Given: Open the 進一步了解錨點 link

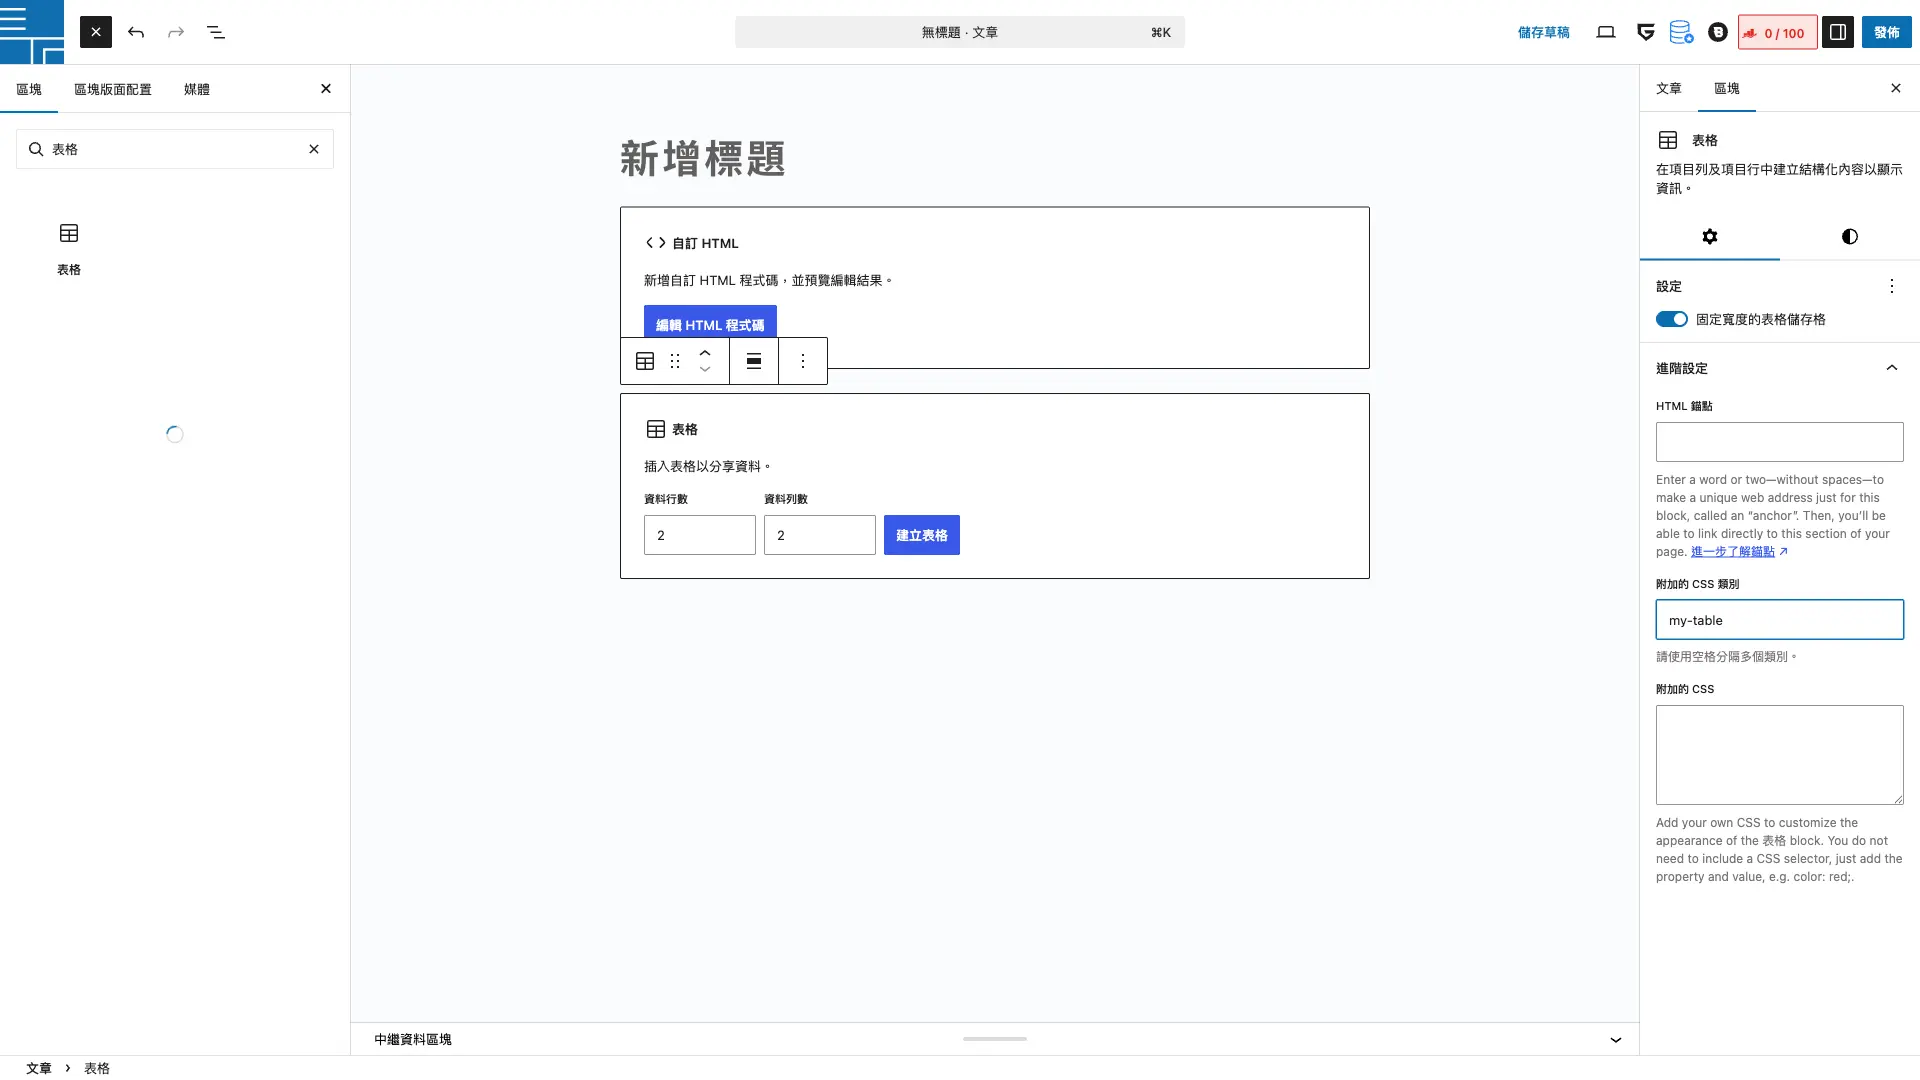Looking at the screenshot, I should pos(1739,551).
